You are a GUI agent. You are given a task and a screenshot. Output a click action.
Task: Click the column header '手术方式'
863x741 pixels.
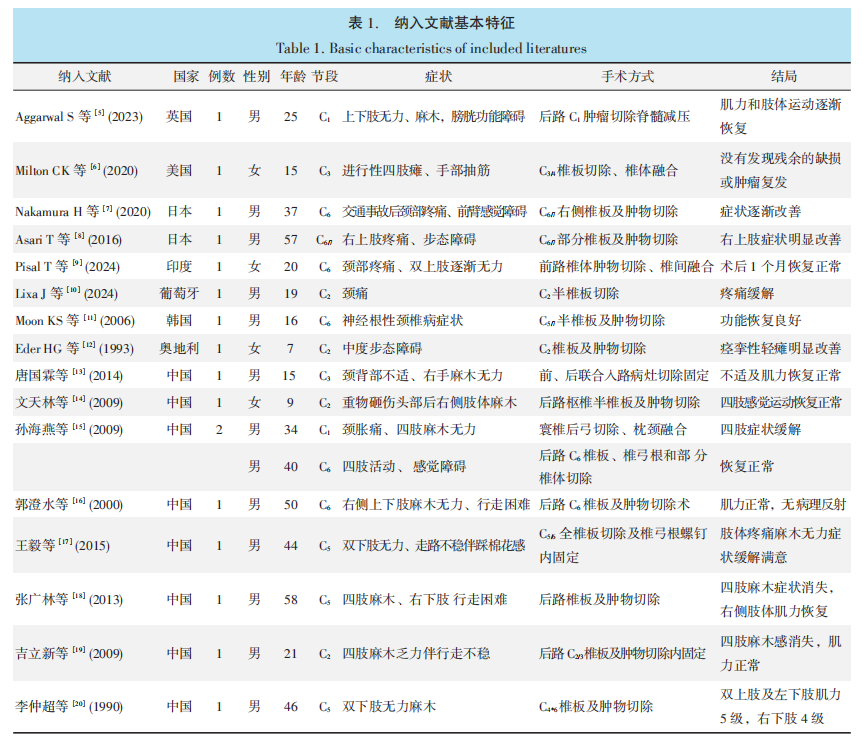click(x=627, y=77)
